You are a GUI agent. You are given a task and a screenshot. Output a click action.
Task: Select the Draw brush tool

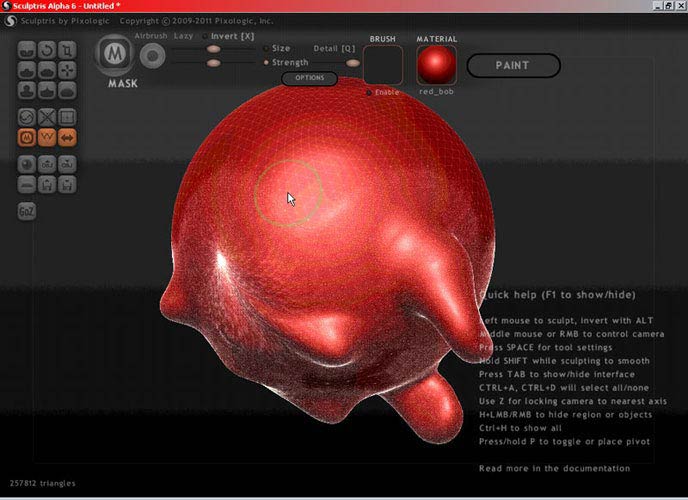click(28, 69)
